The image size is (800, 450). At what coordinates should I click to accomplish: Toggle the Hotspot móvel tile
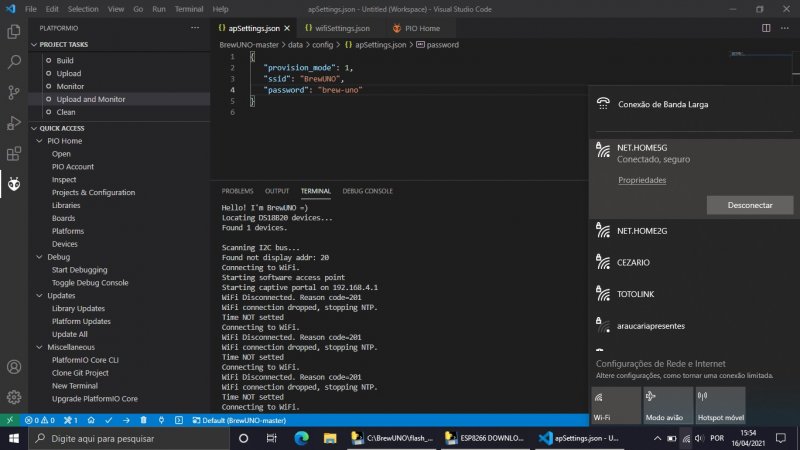point(720,406)
